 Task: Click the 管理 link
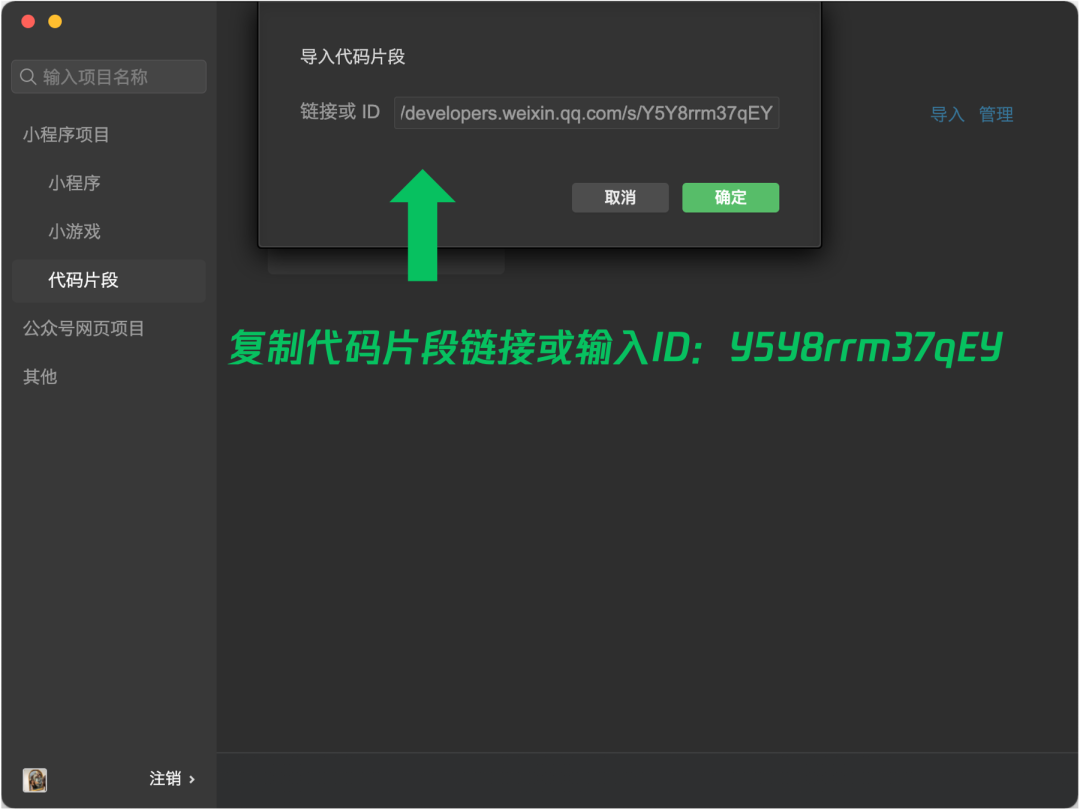tap(996, 114)
